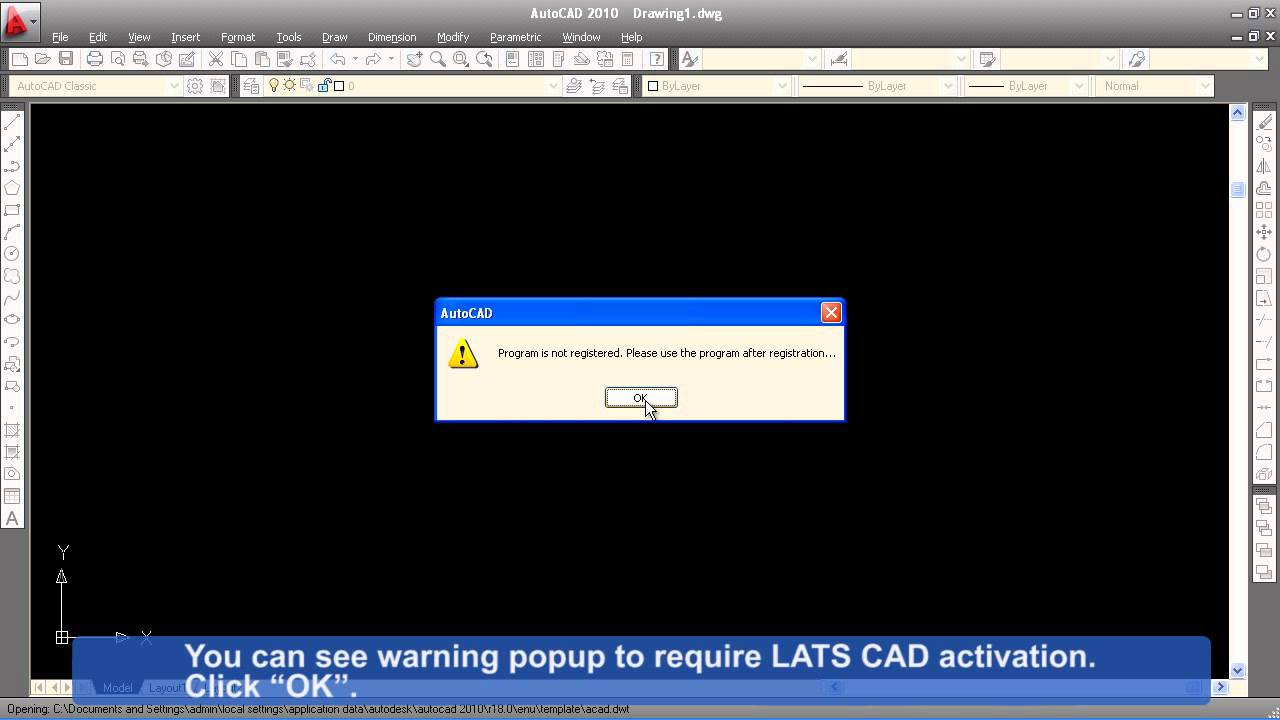Viewport: 1280px width, 720px height.
Task: Select the Line draw tool
Action: pyautogui.click(x=12, y=122)
